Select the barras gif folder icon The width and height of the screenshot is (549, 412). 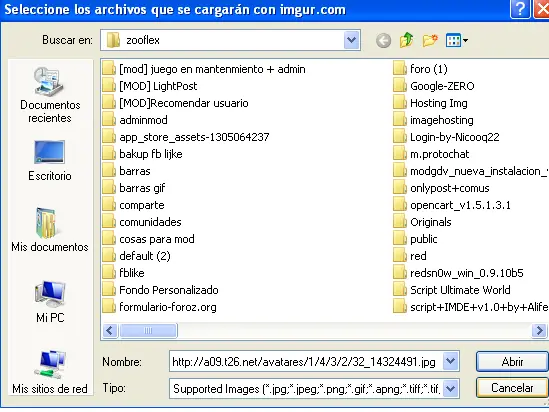coord(109,188)
